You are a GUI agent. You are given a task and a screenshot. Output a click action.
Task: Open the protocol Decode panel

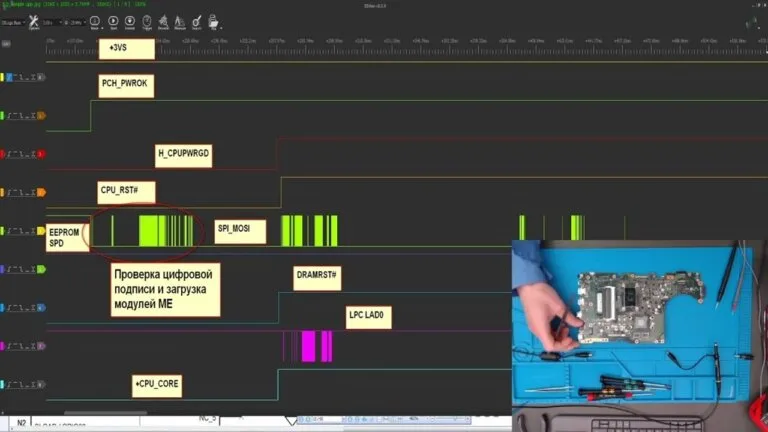click(x=163, y=22)
